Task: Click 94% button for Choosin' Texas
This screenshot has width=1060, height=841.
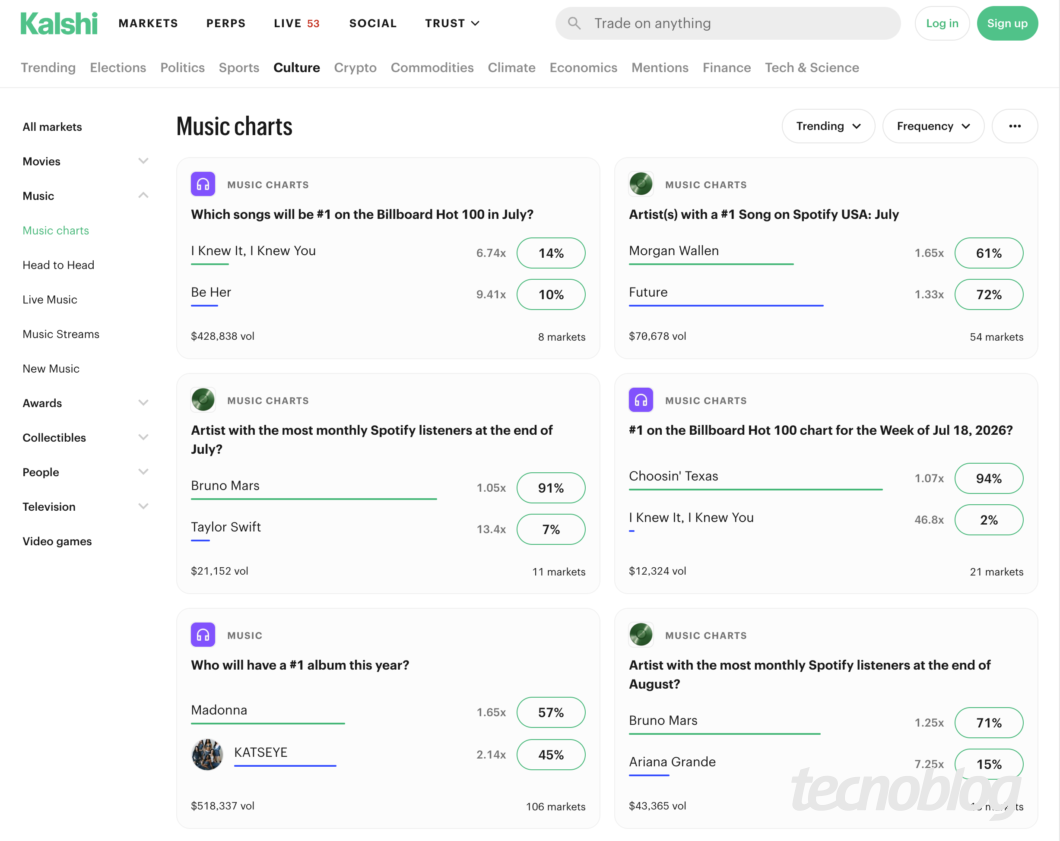Action: (988, 479)
